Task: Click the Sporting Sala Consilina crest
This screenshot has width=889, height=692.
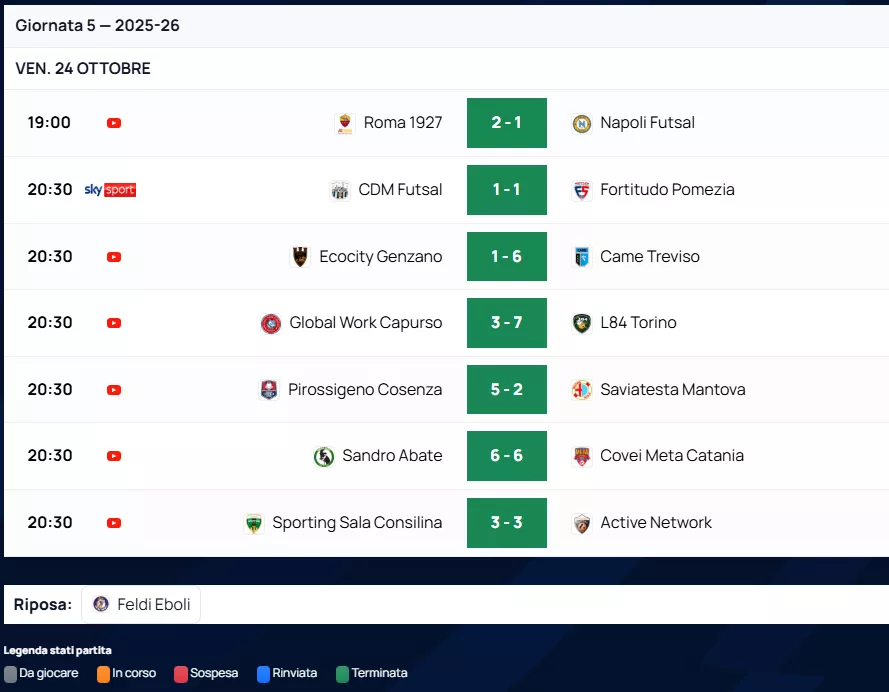Action: click(x=254, y=523)
